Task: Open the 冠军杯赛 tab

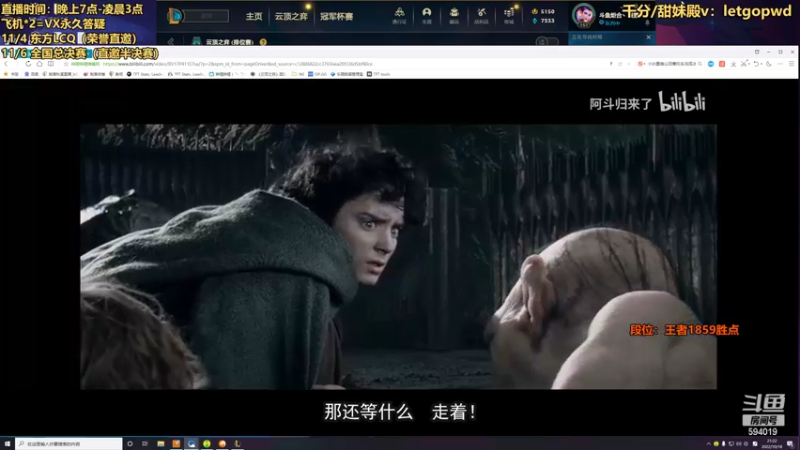Action: click(x=336, y=16)
